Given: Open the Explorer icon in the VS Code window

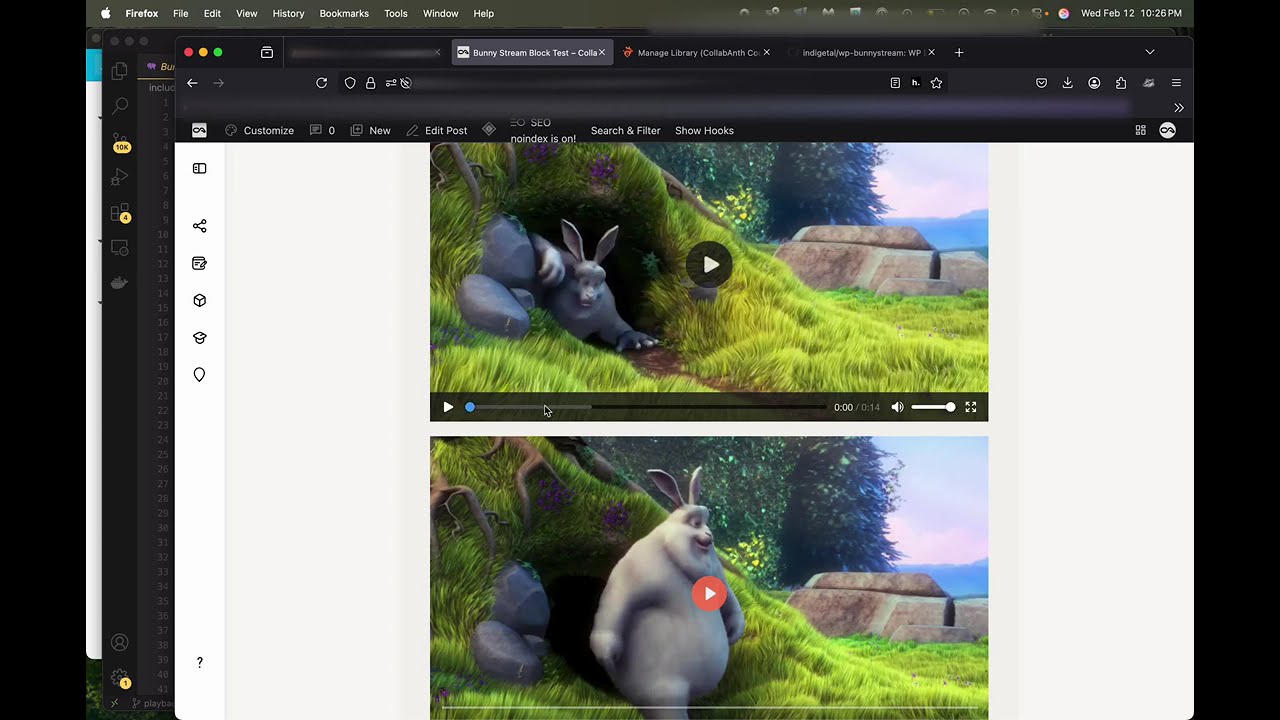Looking at the screenshot, I should pos(120,71).
